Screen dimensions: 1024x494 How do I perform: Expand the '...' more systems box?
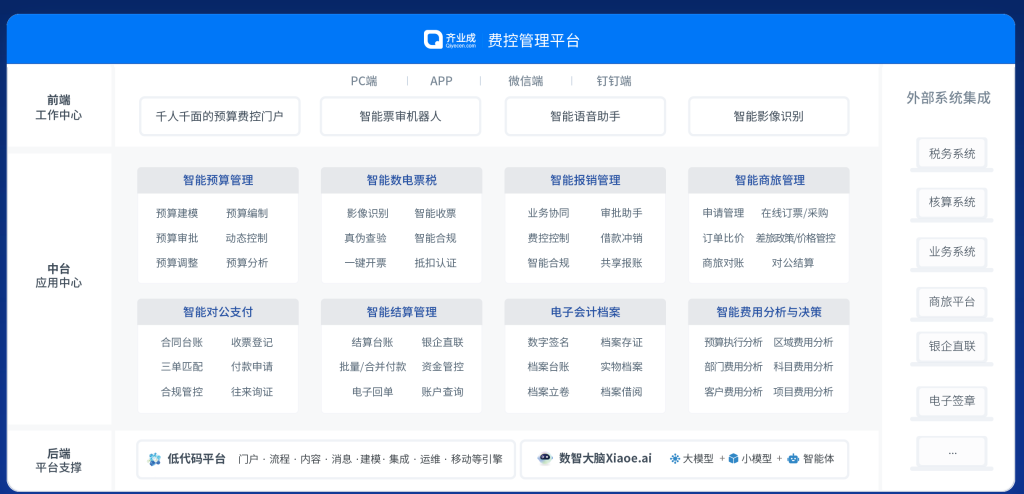point(951,452)
